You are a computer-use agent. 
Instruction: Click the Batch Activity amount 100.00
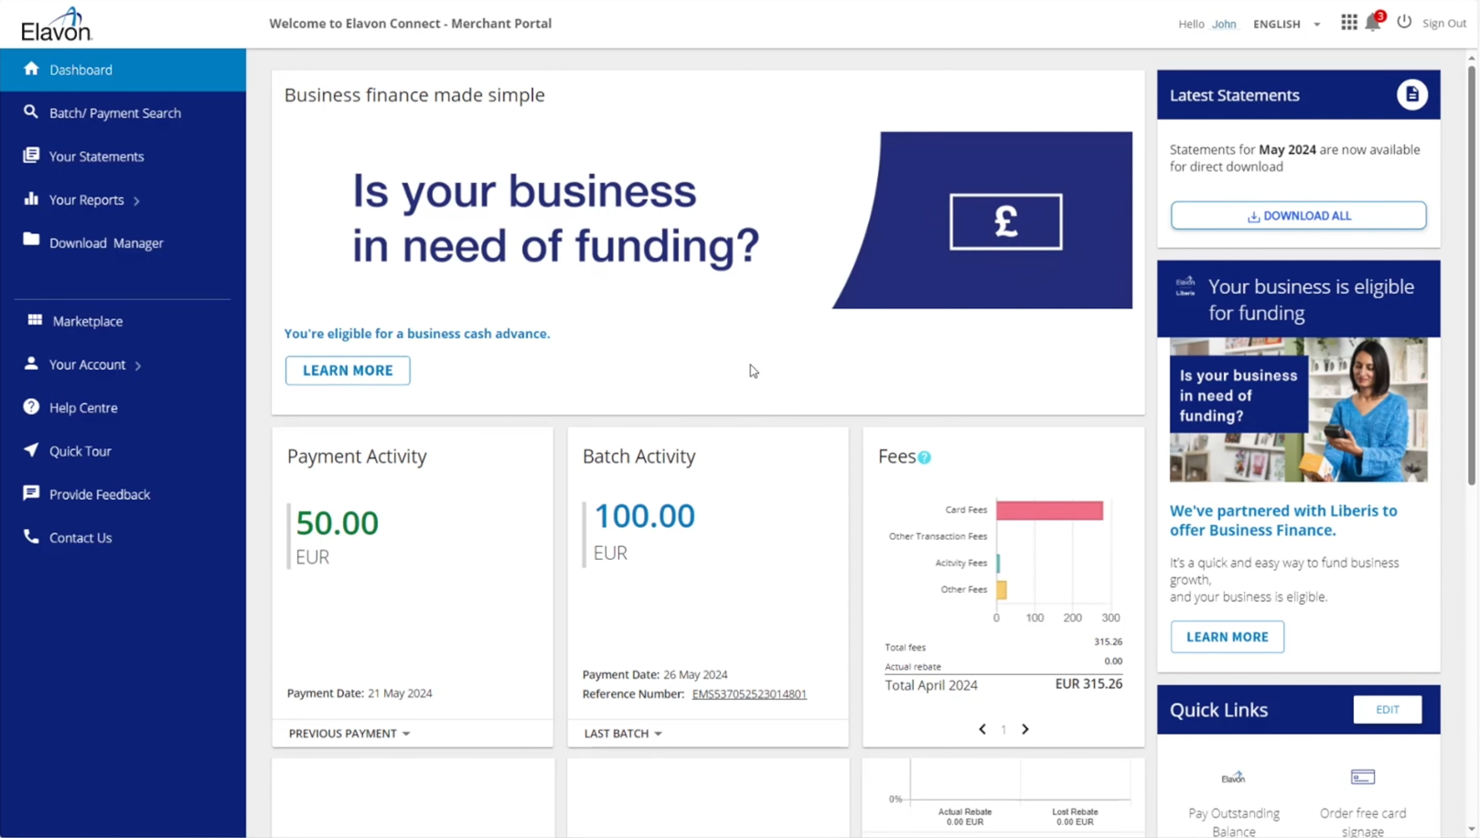click(x=644, y=516)
